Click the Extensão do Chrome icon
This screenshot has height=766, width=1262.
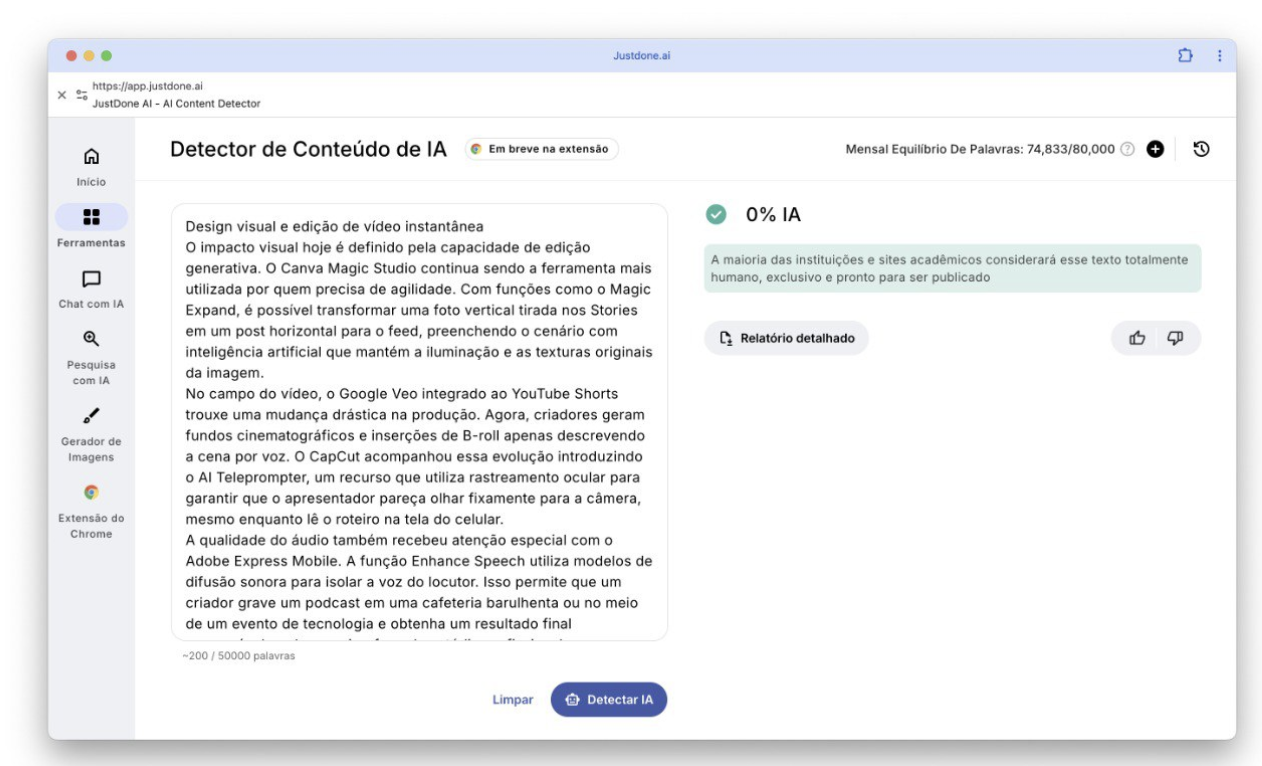pyautogui.click(x=91, y=492)
